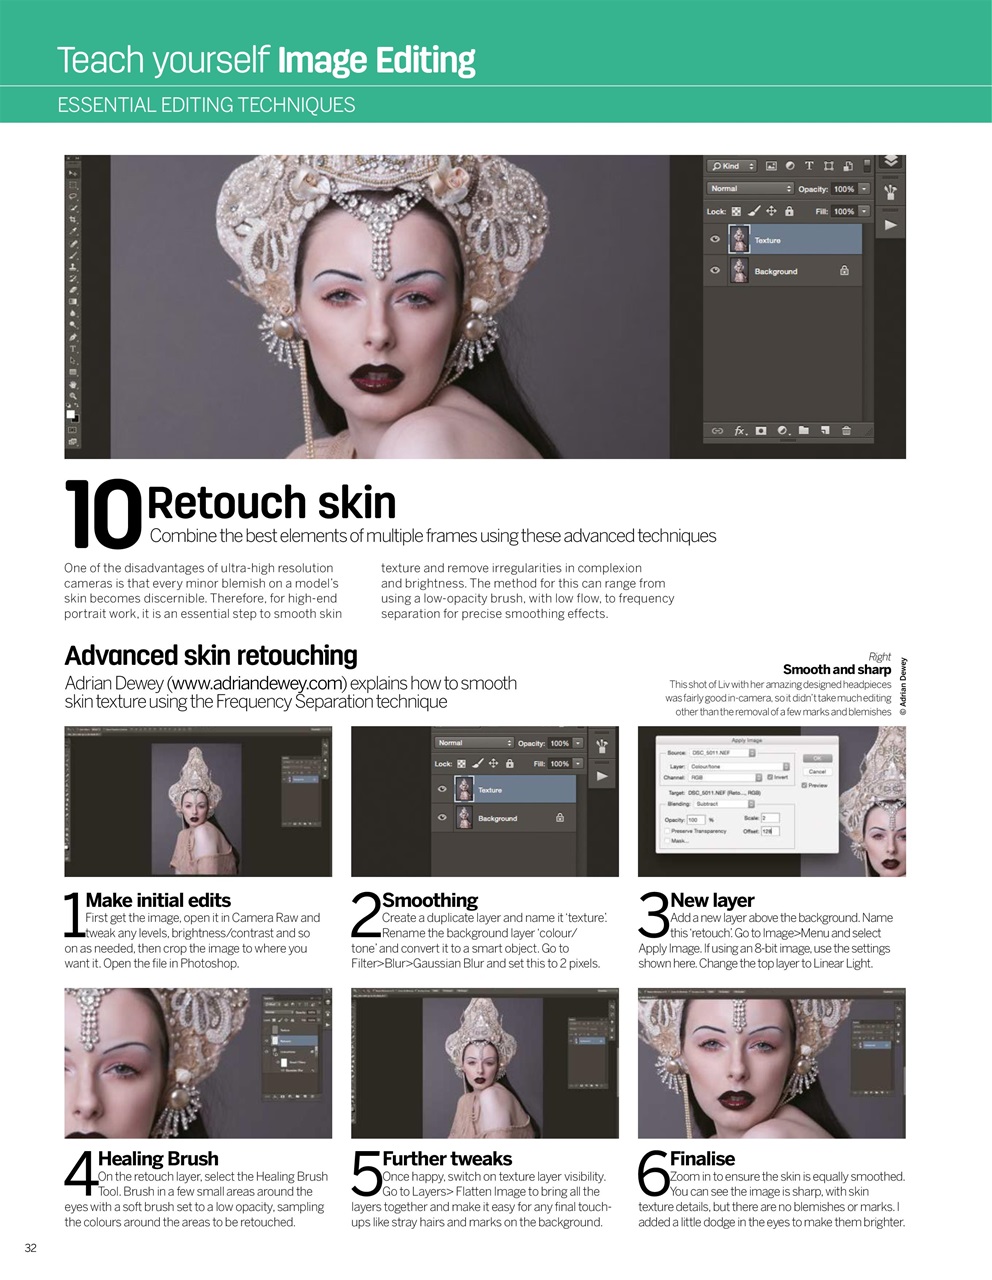992x1280 pixels.
Task: Select the Lasso tool
Action: 74,197
